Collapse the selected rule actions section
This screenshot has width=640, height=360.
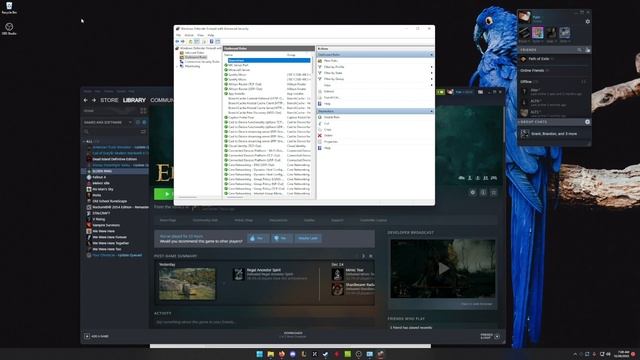click(x=431, y=111)
